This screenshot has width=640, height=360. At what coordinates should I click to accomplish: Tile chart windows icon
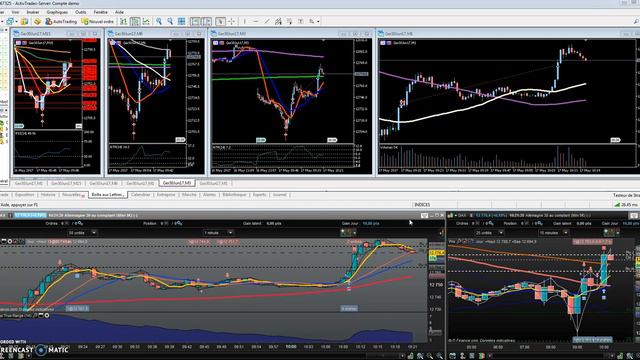tap(182, 21)
